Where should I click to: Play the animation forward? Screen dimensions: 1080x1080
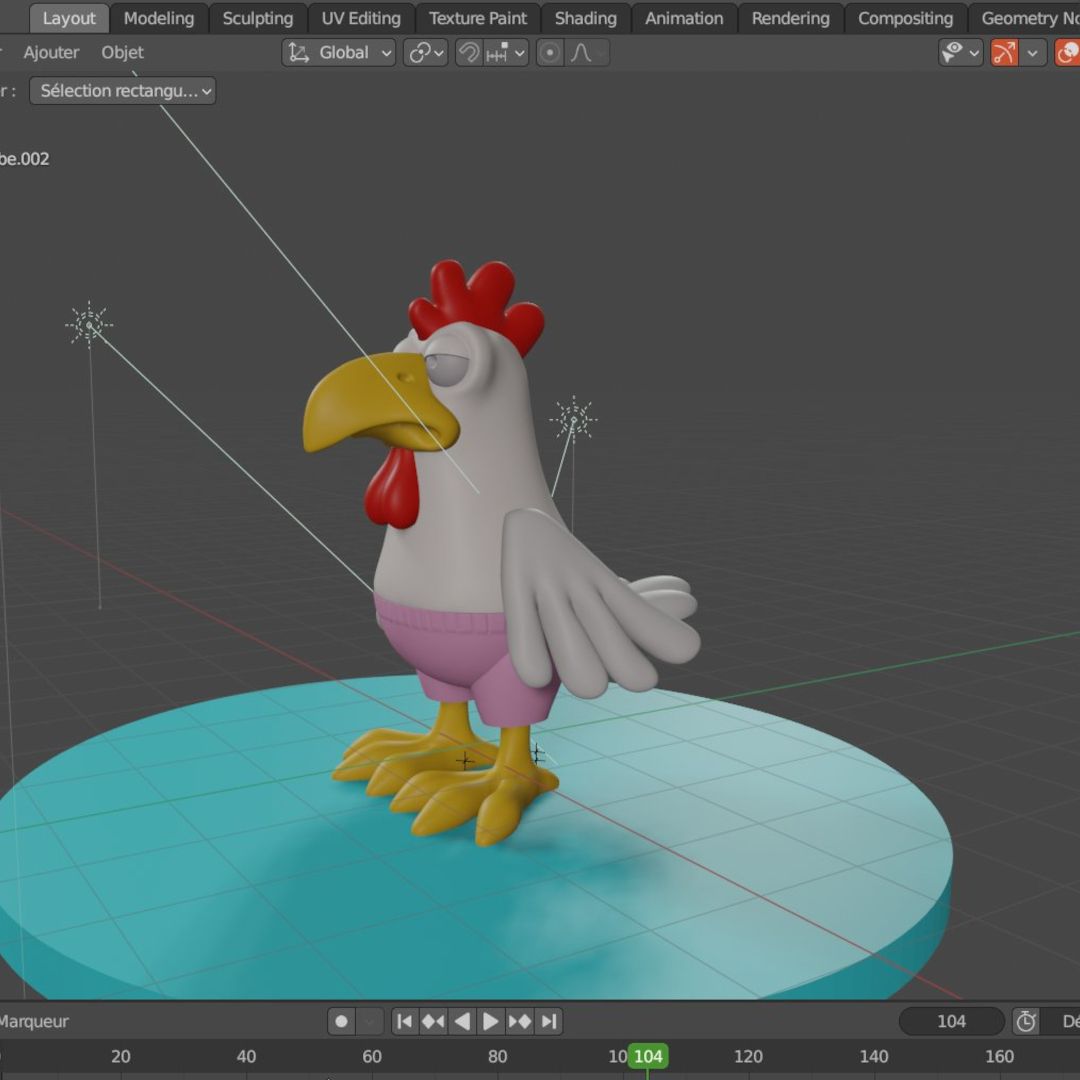click(x=490, y=1021)
